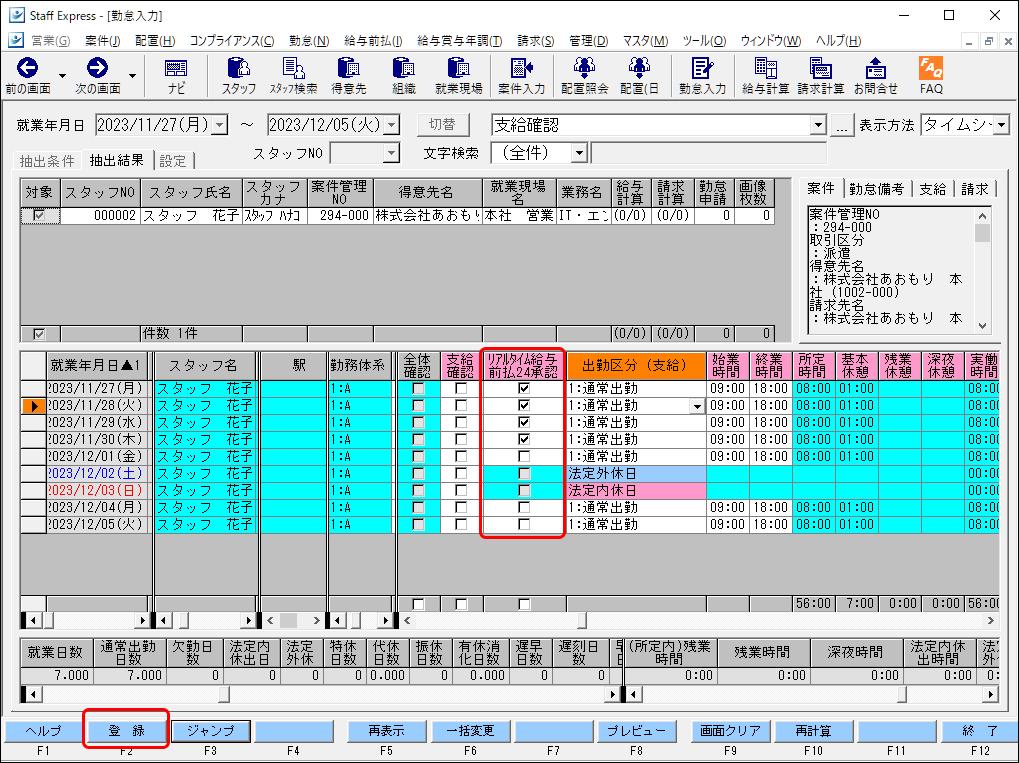Click the ジャンプ F3 button
Screen dimensions: 1019x763
(210, 731)
